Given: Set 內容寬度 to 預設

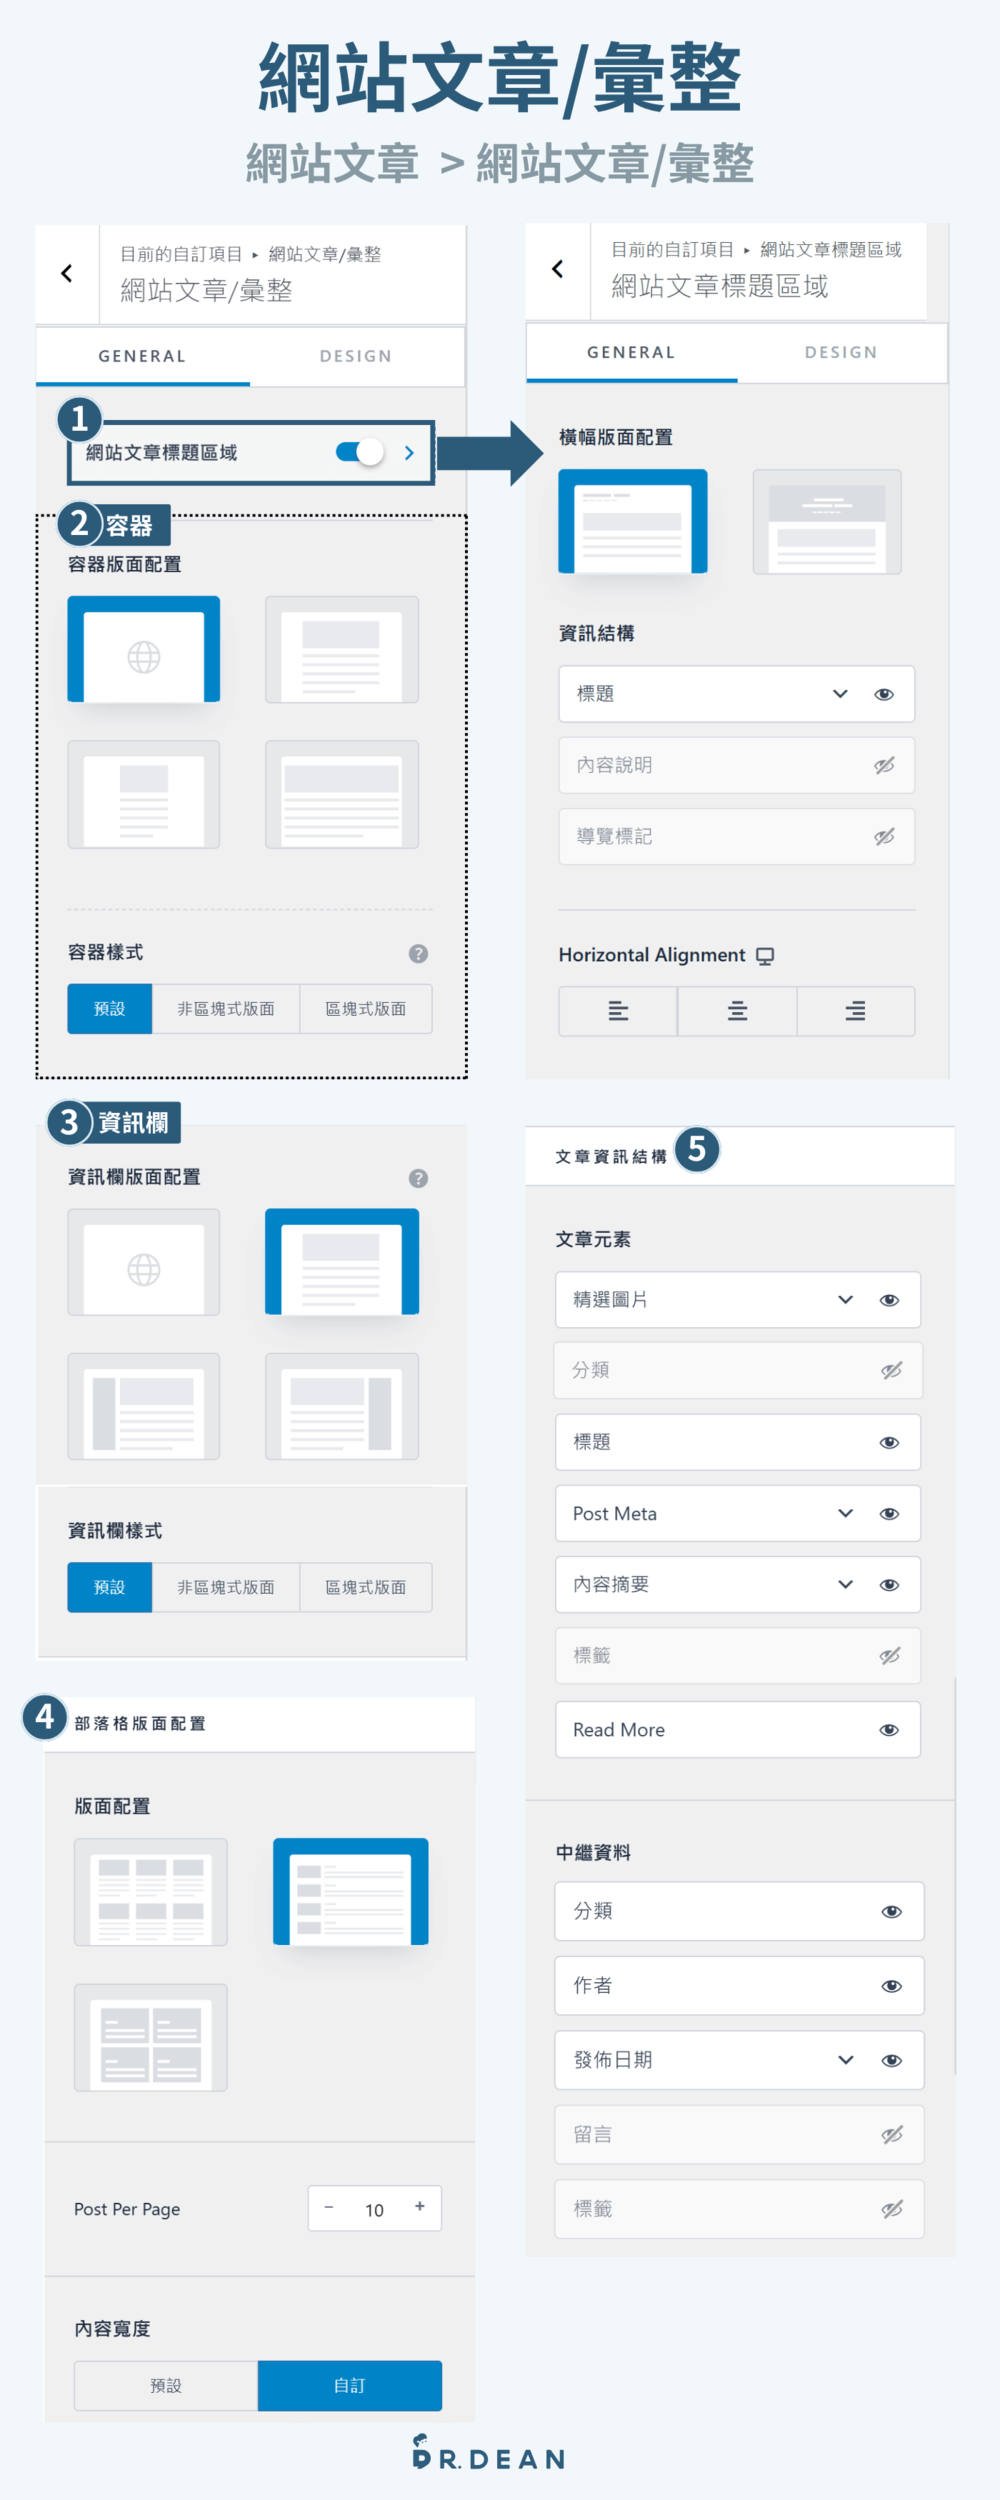Looking at the screenshot, I should coord(166,2386).
